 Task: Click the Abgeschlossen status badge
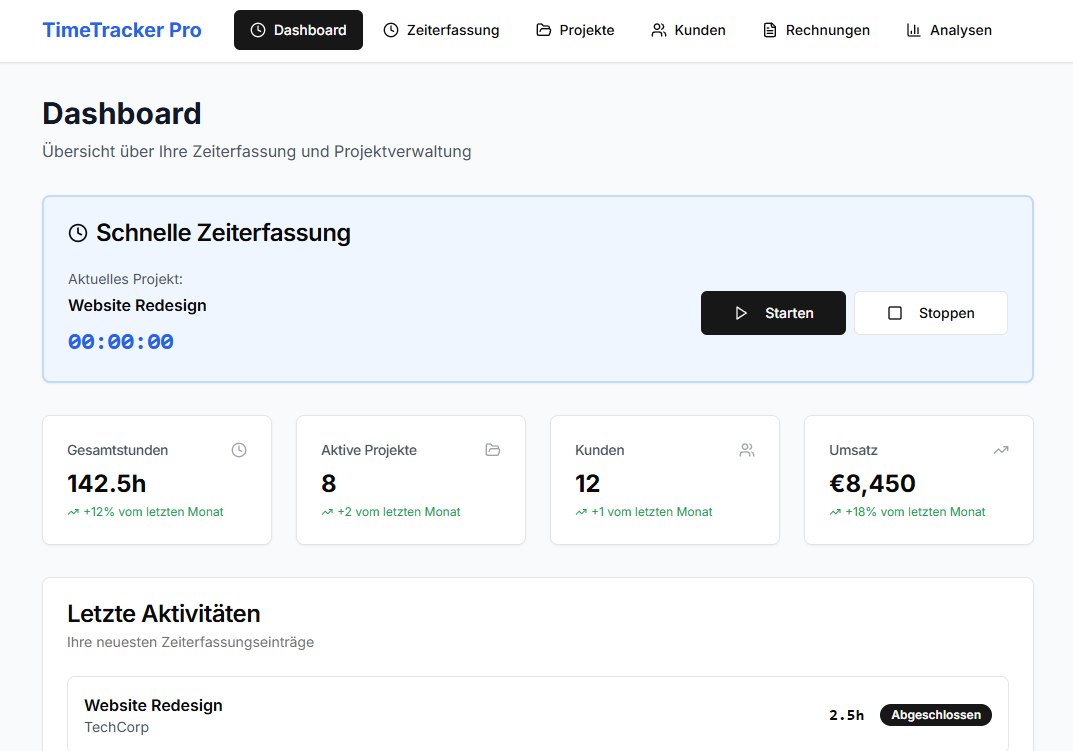pyautogui.click(x=935, y=715)
